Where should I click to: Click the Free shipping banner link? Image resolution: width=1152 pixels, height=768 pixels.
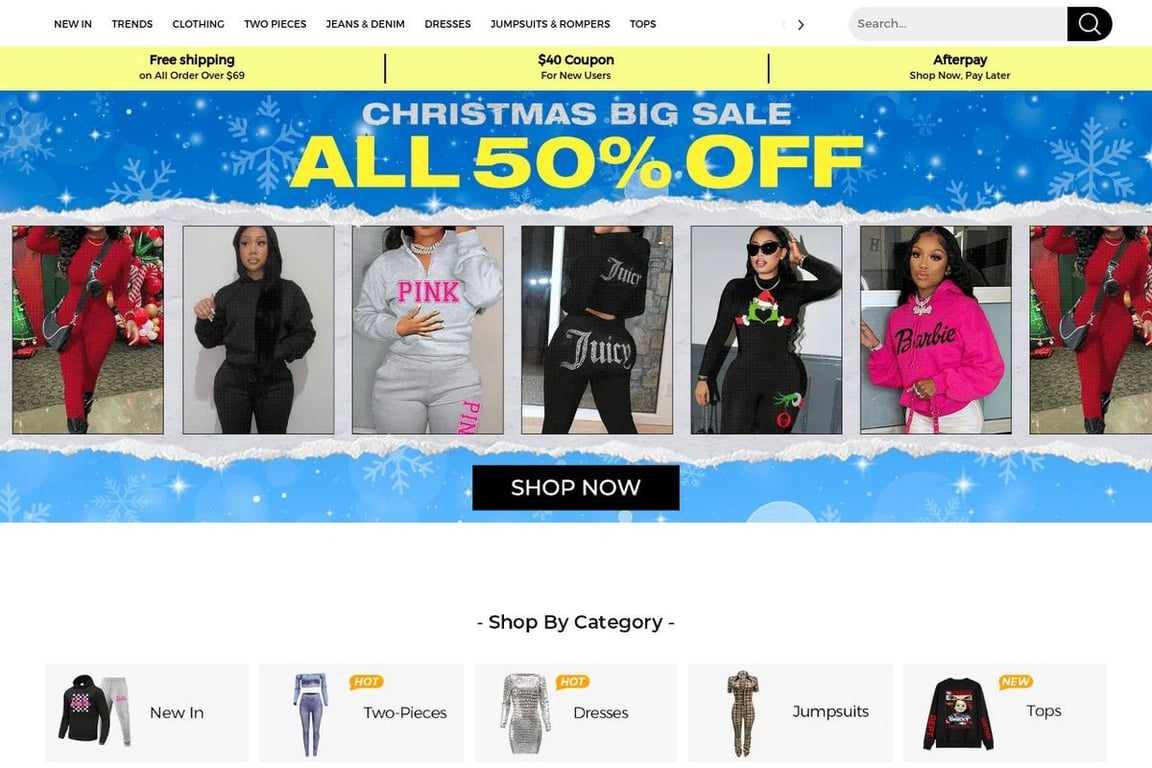(x=192, y=67)
